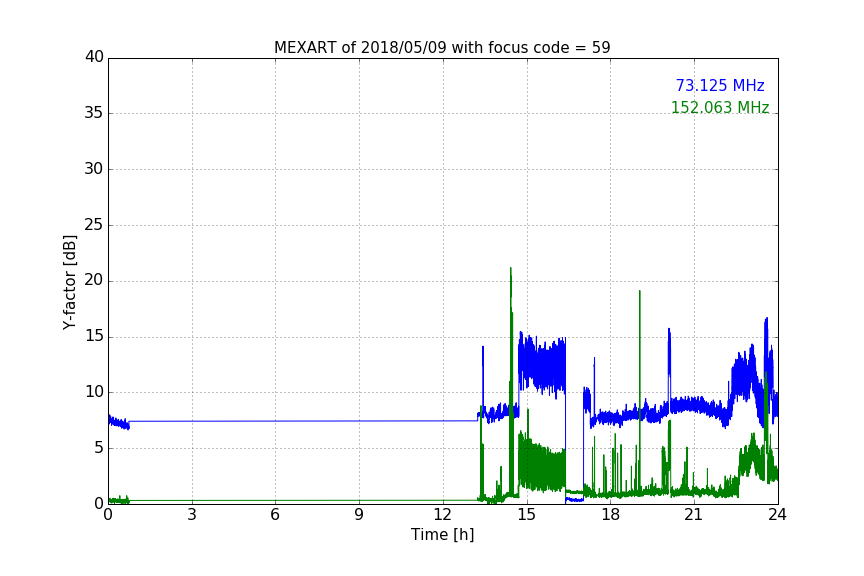
Task: Click the x-axis tick label '9'
Action: [359, 515]
